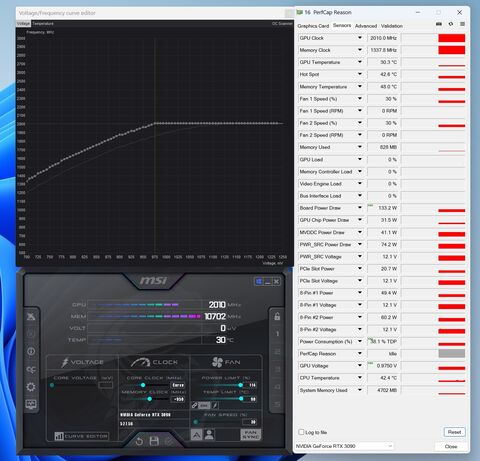480x461 pixels.
Task: Open the OC Scanner icon in Afterburner's sidebar
Action: (31, 369)
